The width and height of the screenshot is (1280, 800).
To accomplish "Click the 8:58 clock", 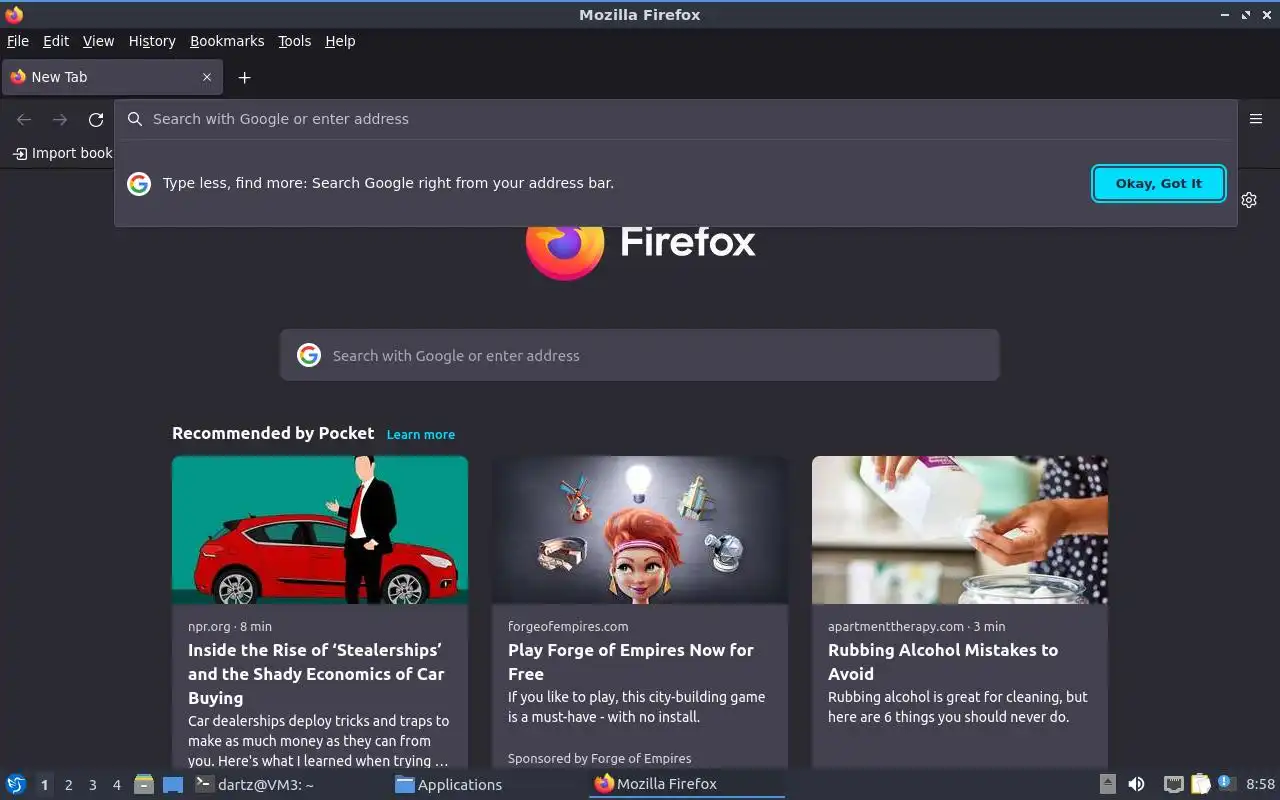I will pyautogui.click(x=1260, y=784).
